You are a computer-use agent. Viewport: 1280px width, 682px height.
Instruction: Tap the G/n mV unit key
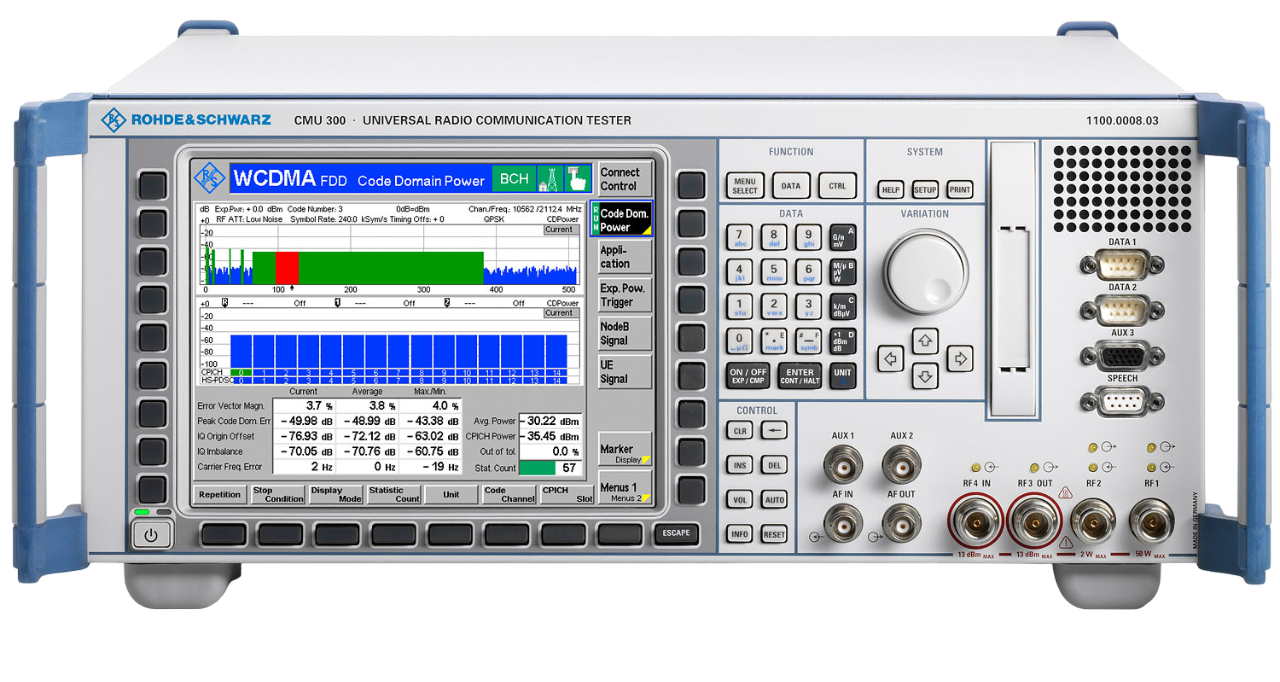pyautogui.click(x=843, y=236)
